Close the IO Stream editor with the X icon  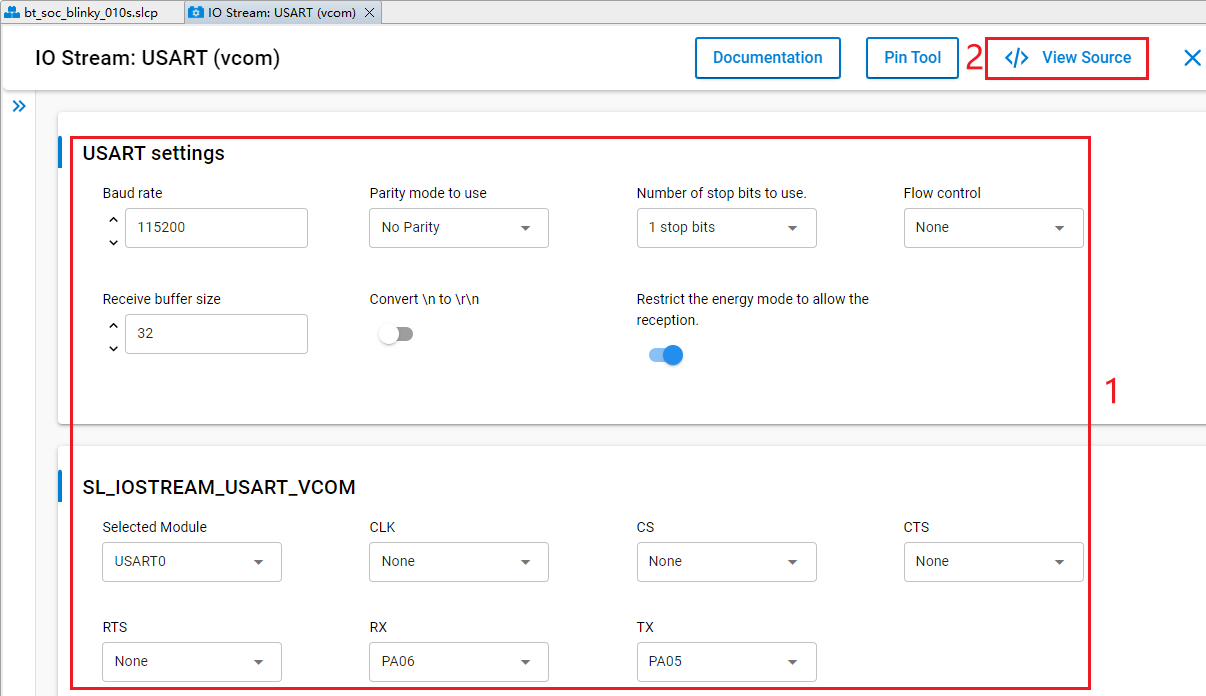(1192, 58)
